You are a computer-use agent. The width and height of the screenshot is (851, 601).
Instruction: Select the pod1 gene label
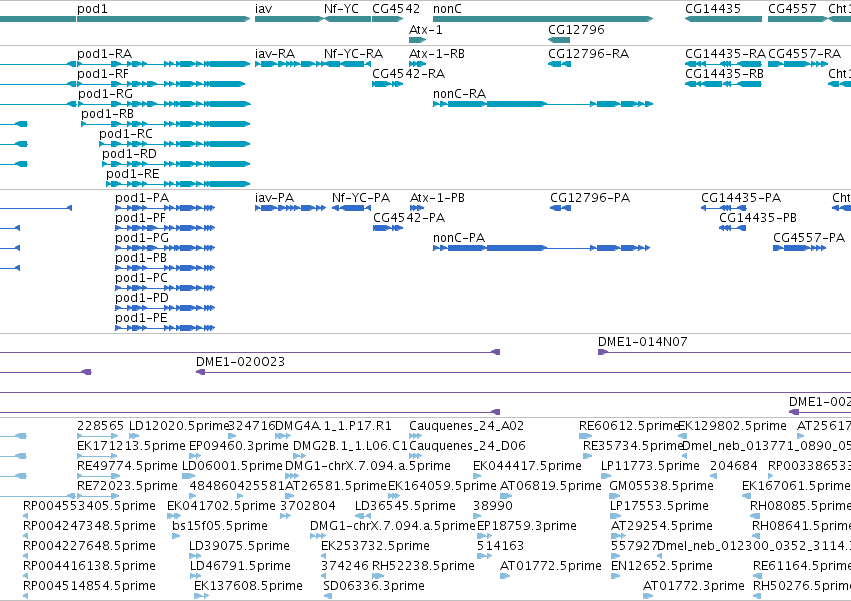point(92,9)
